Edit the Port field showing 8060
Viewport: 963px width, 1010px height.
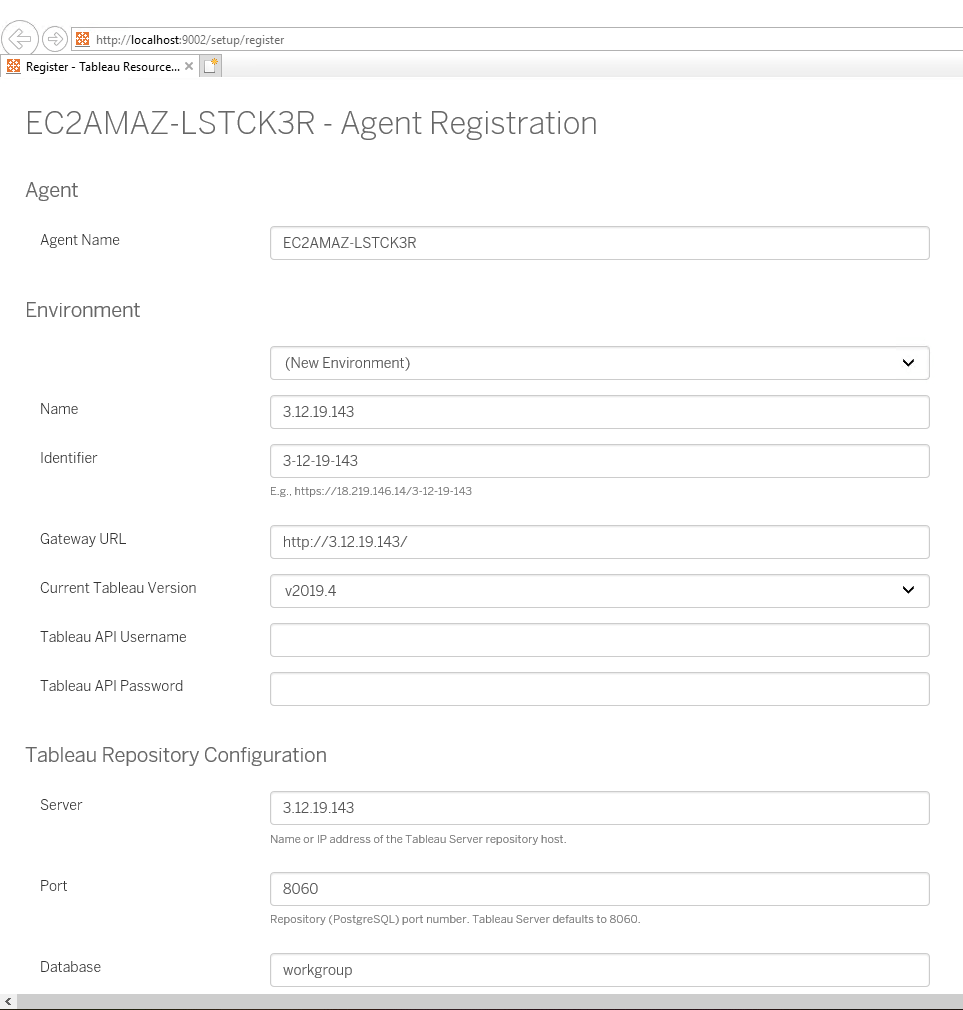click(599, 889)
